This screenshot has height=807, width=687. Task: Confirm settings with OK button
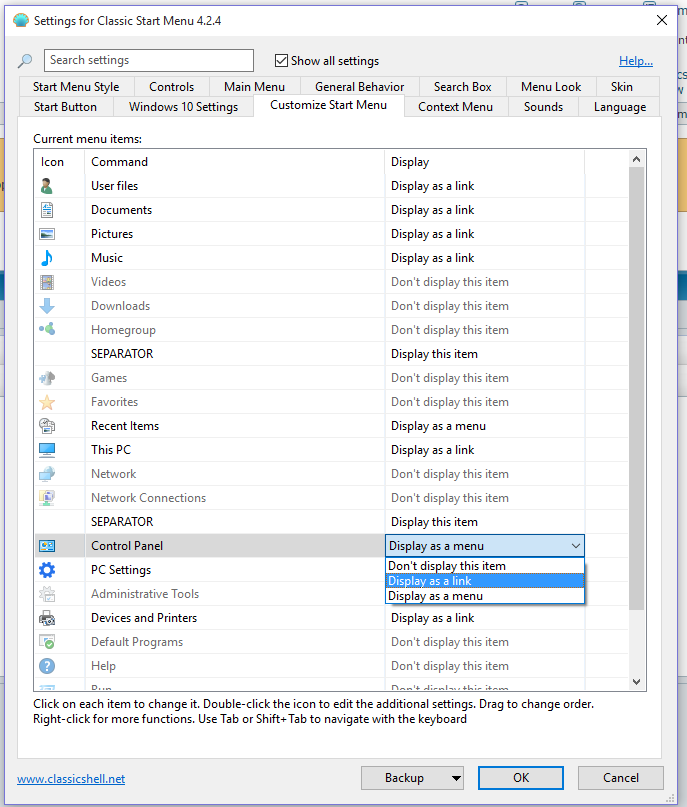click(521, 778)
